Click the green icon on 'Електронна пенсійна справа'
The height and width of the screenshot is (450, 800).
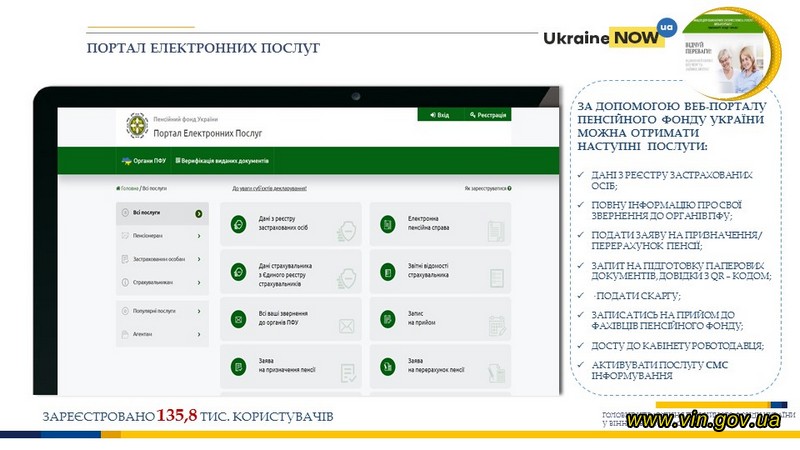[388, 224]
